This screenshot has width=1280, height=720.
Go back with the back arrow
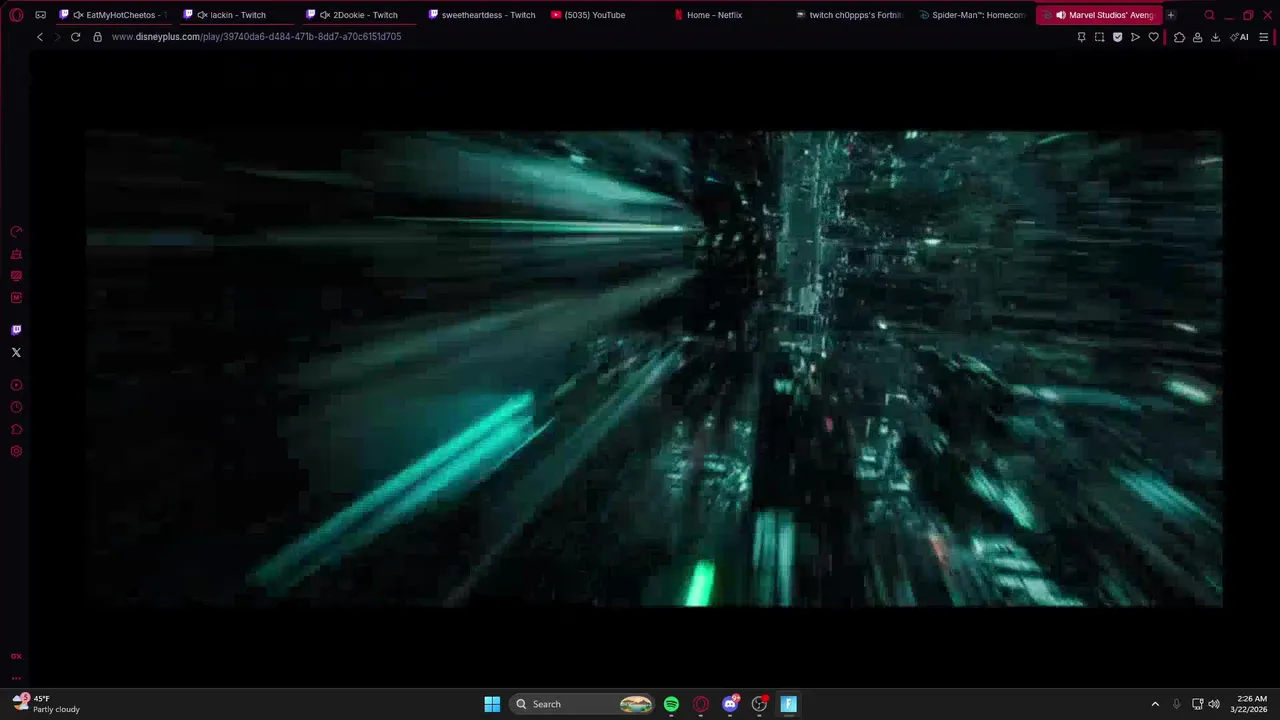click(x=39, y=37)
